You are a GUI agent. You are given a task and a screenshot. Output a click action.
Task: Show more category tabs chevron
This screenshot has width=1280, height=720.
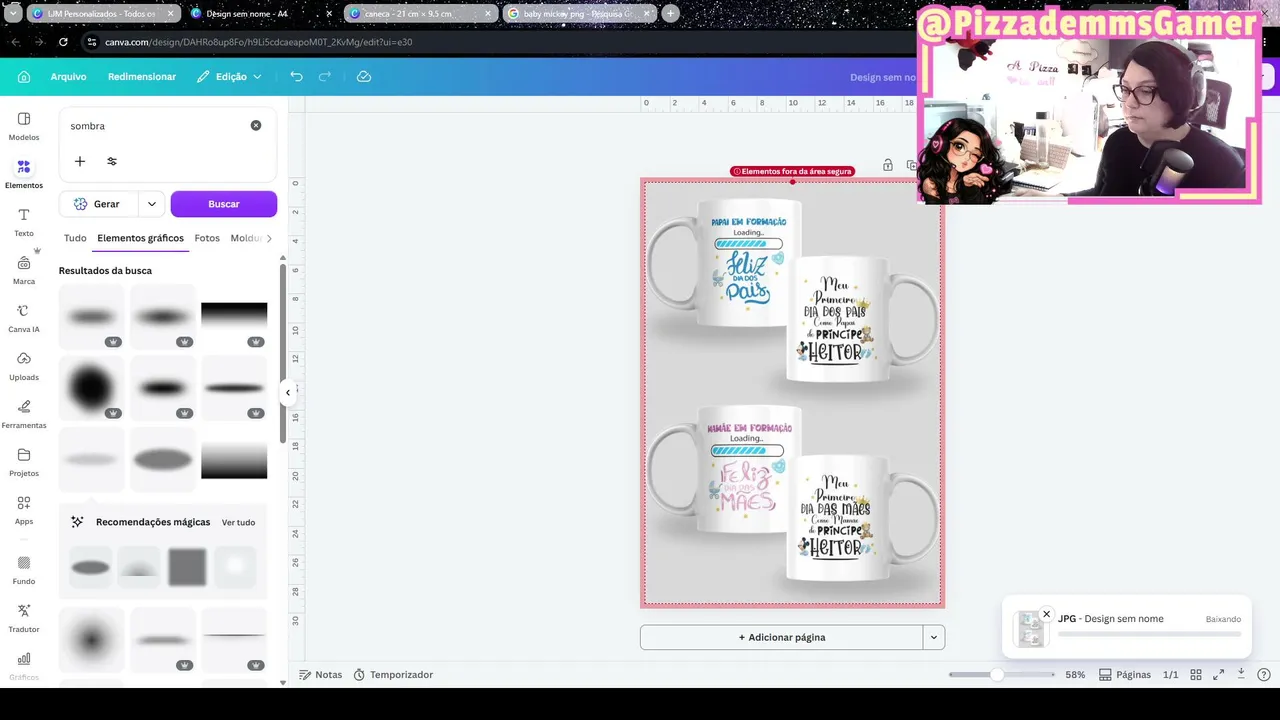point(269,238)
